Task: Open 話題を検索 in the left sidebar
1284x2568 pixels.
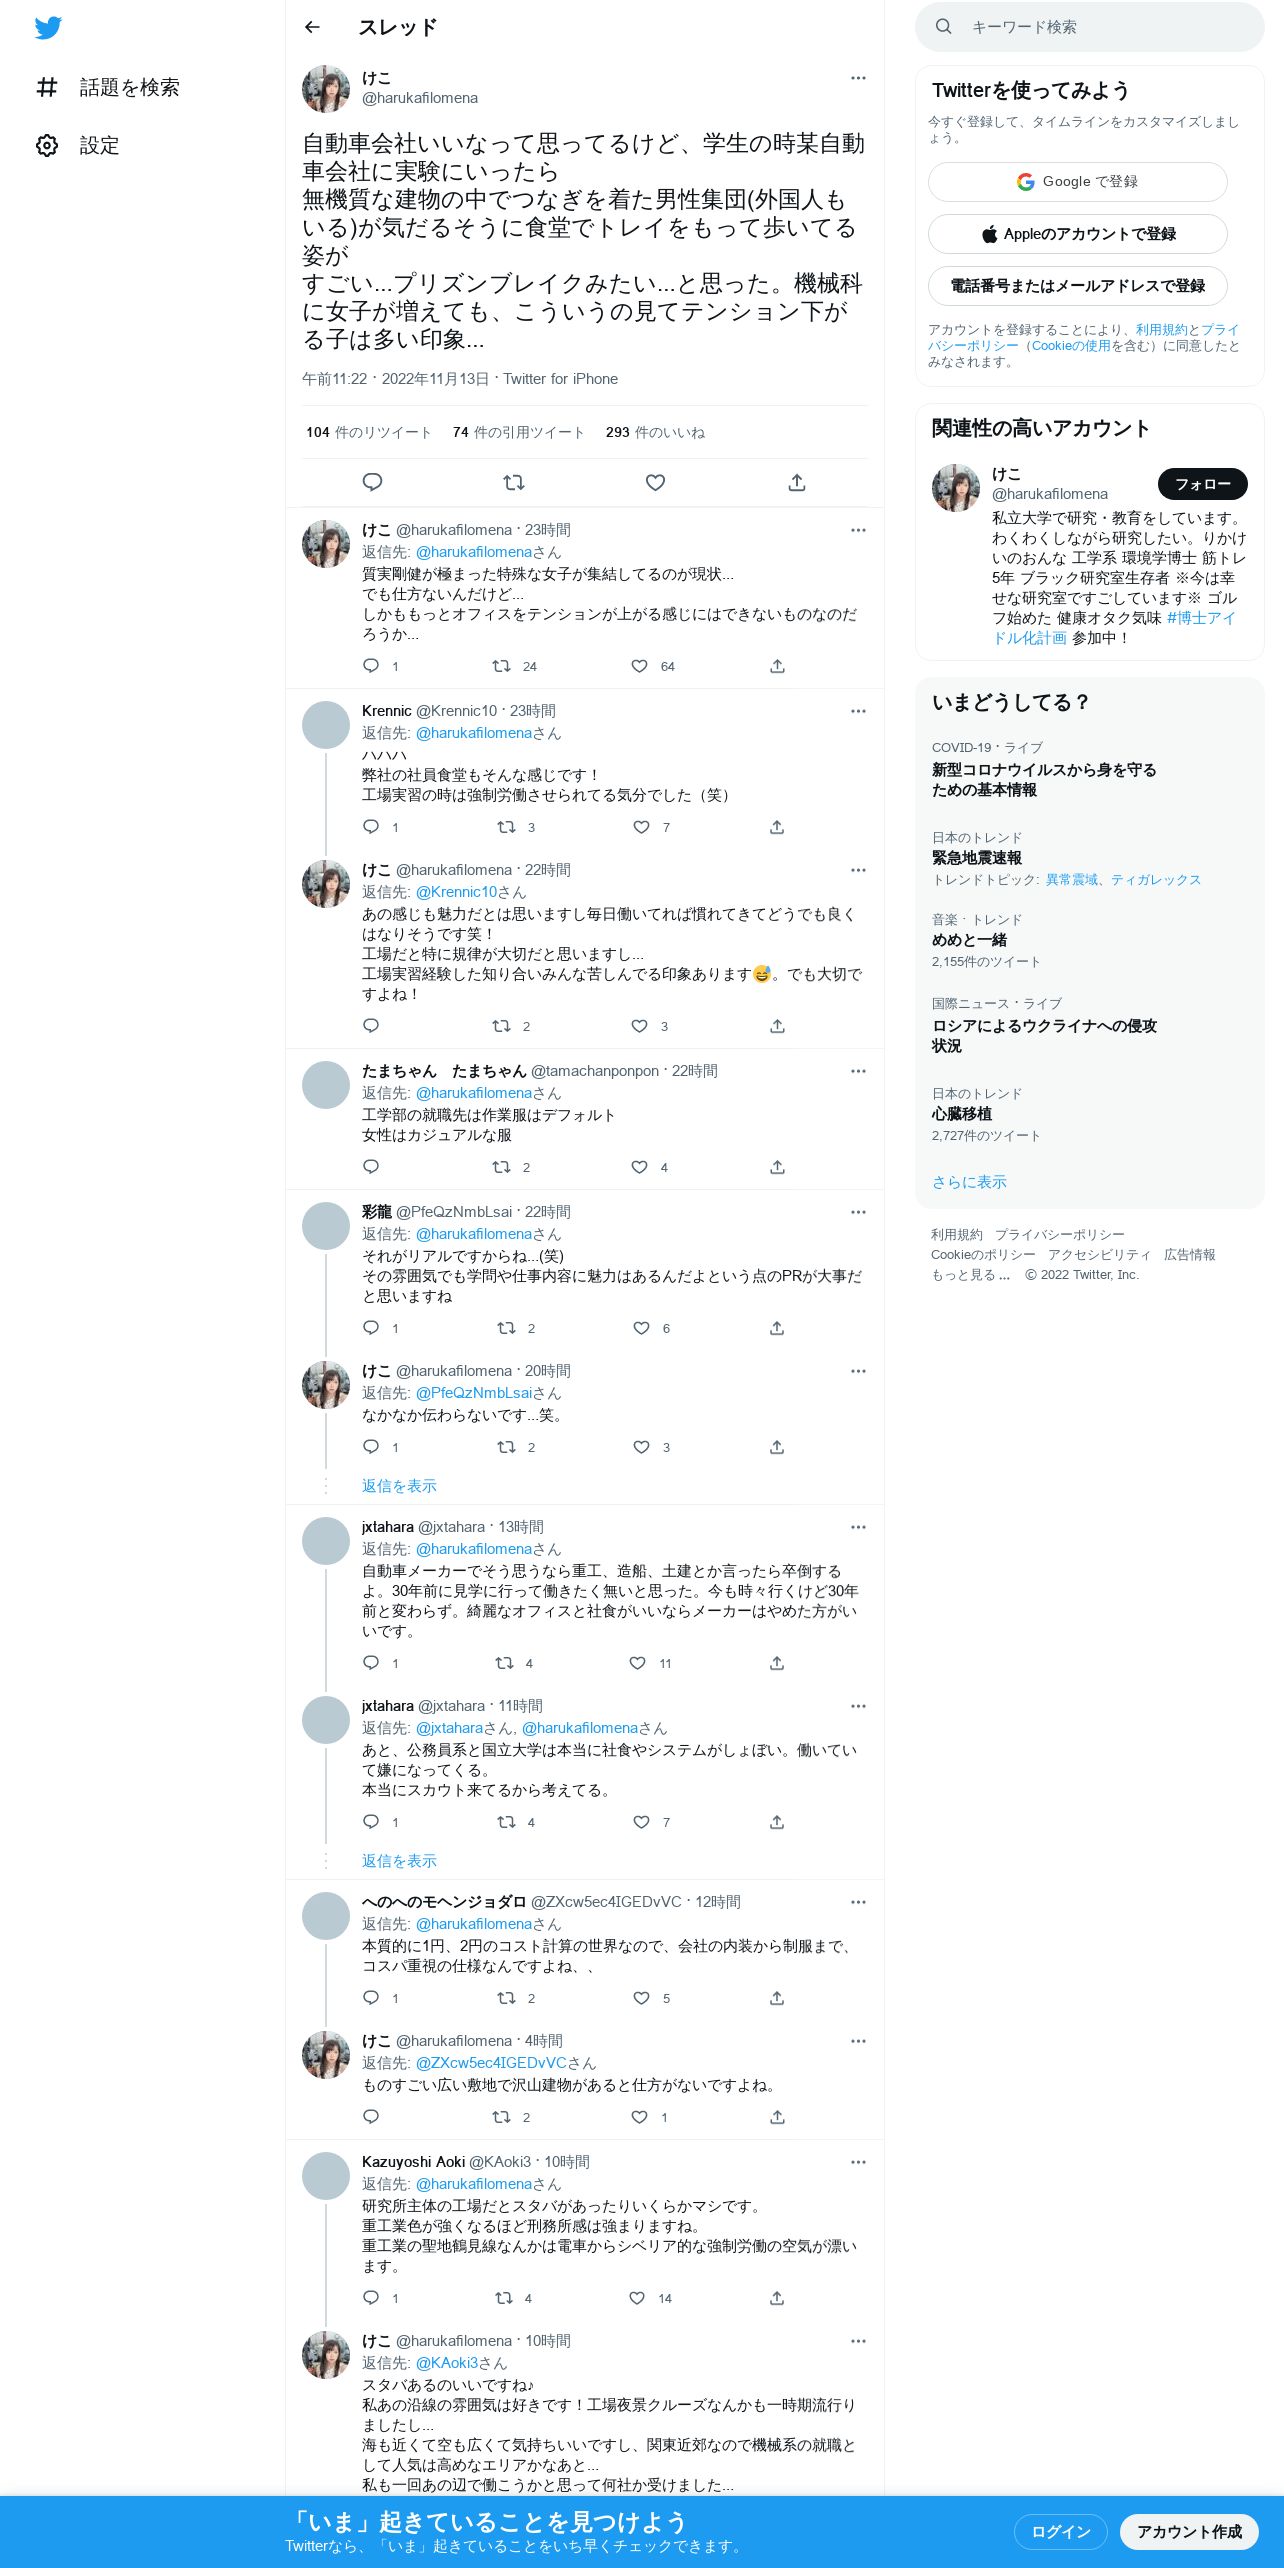Action: (108, 88)
